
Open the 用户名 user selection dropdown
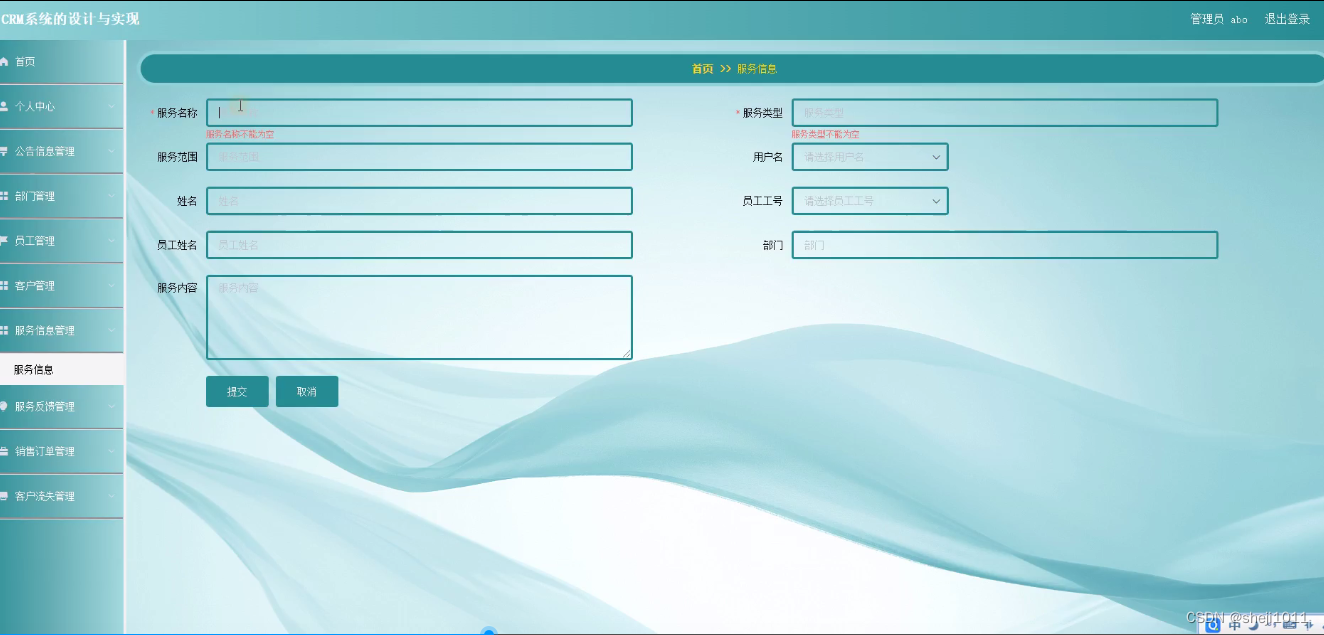(x=869, y=156)
